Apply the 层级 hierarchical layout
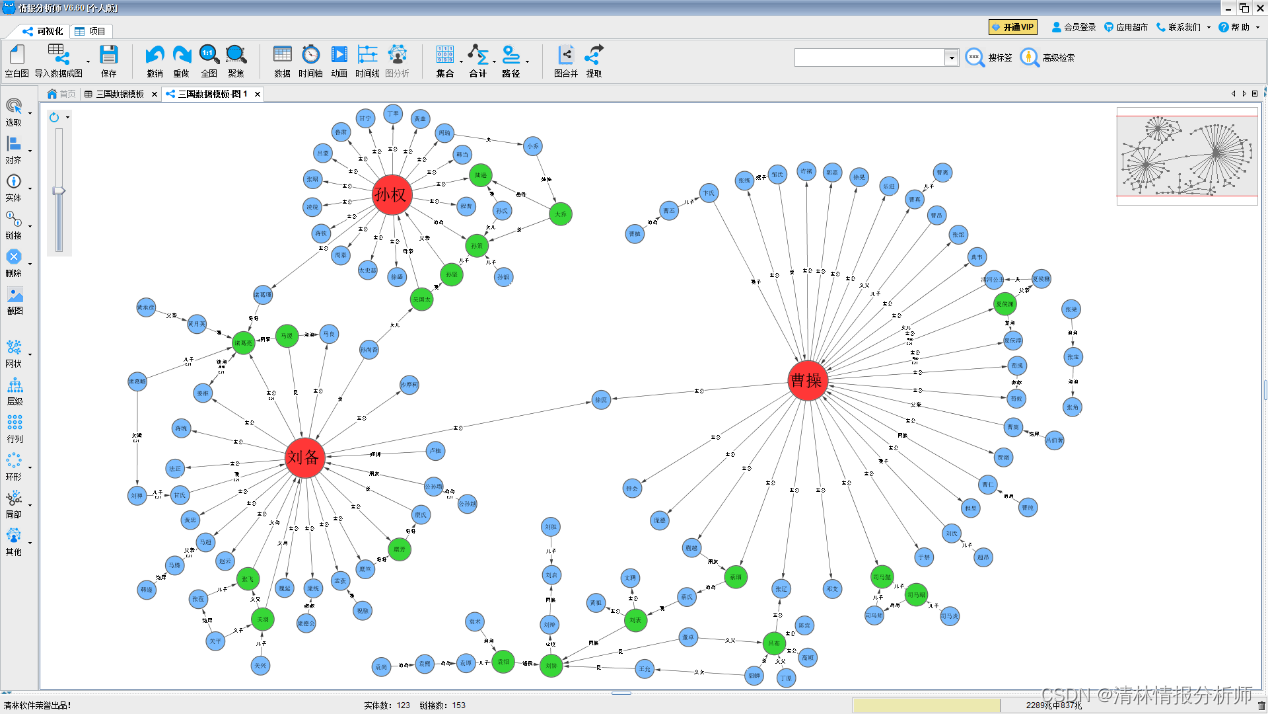This screenshot has height=714, width=1268. click(14, 391)
